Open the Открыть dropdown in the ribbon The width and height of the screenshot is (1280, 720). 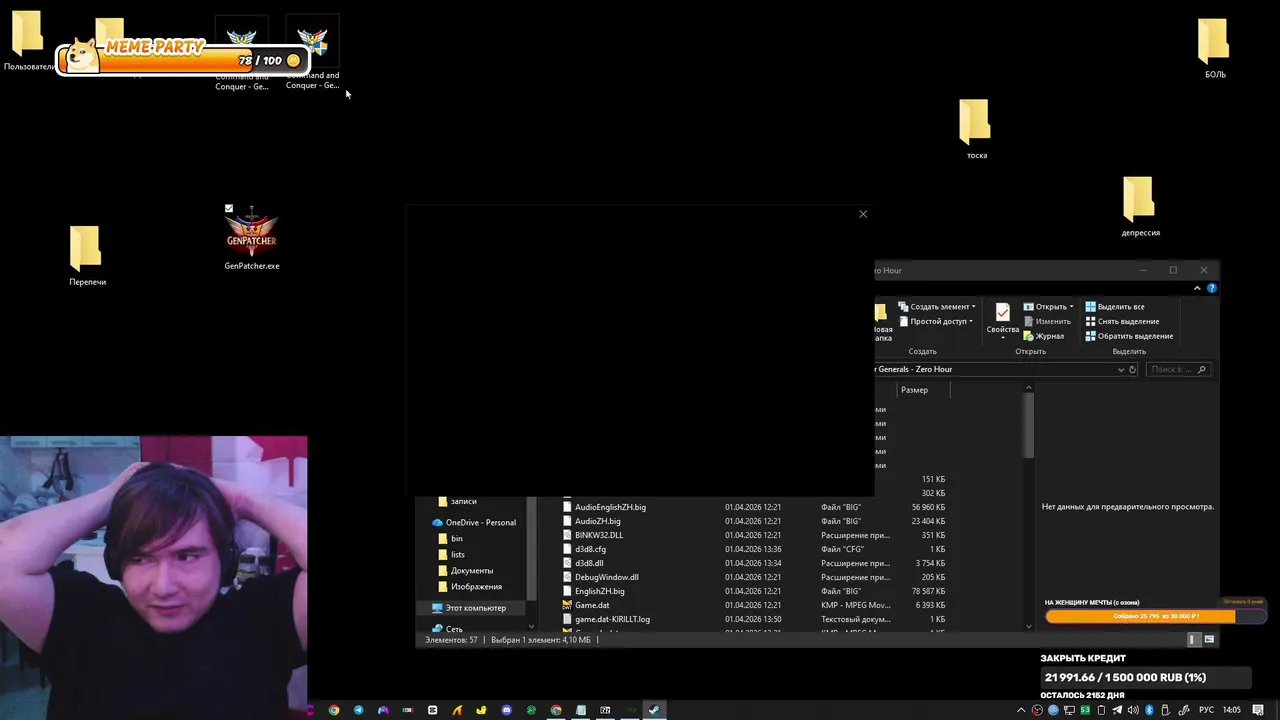[1048, 307]
